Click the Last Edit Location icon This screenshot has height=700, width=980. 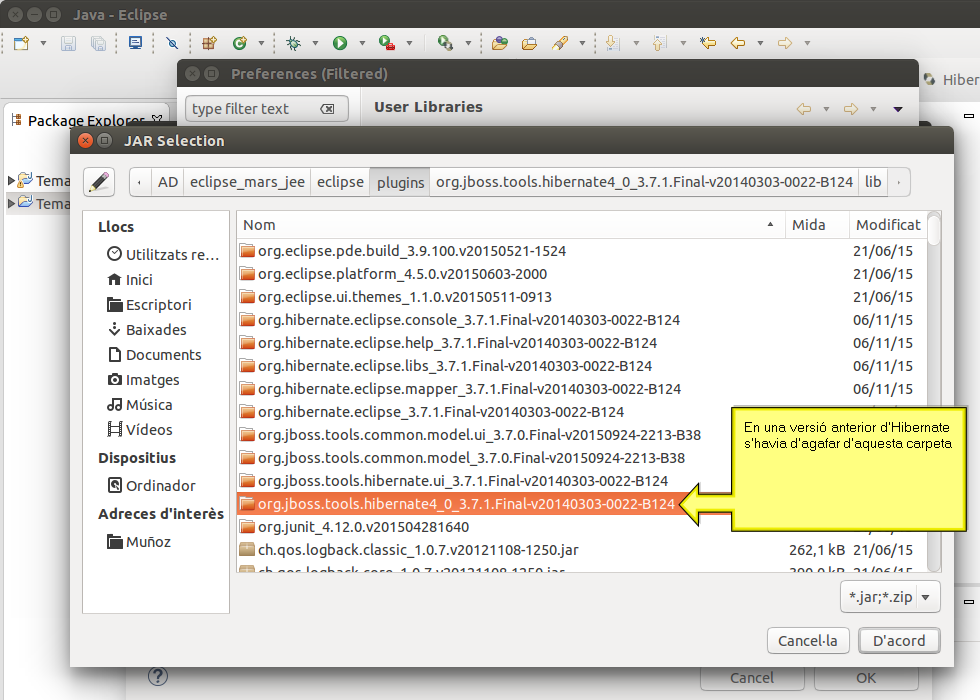[708, 43]
